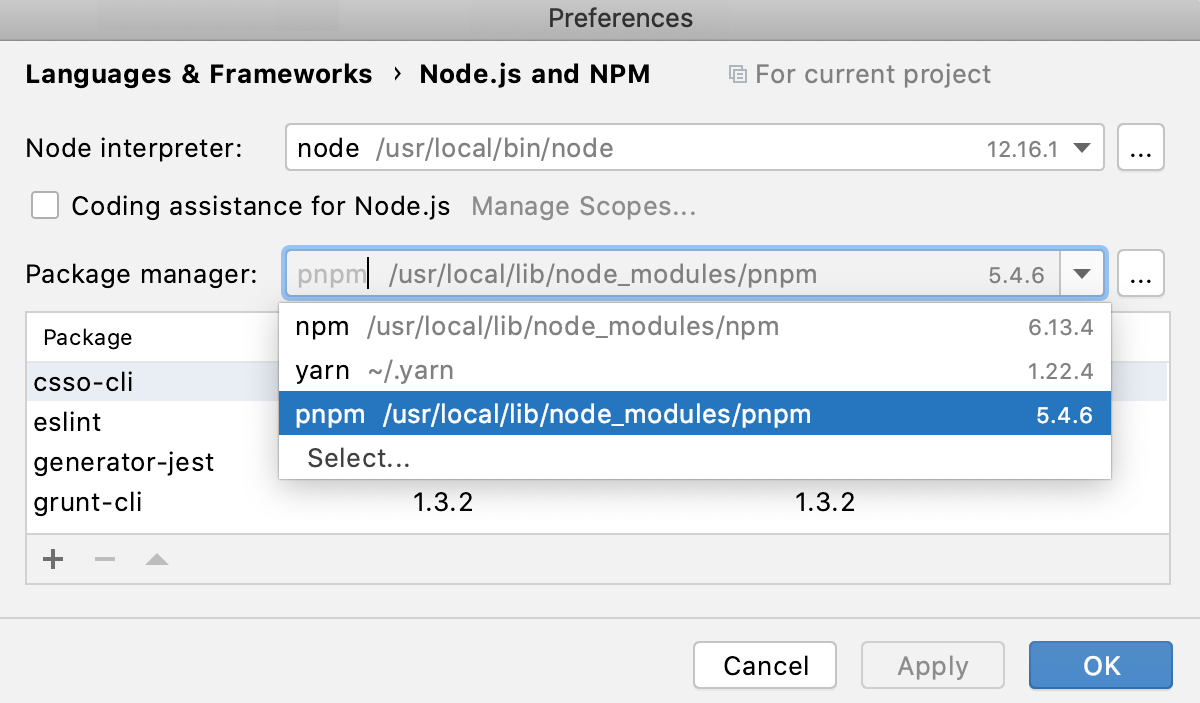Image resolution: width=1200 pixels, height=703 pixels.
Task: Open the Node interpreter browse ellipsis button
Action: tap(1141, 149)
